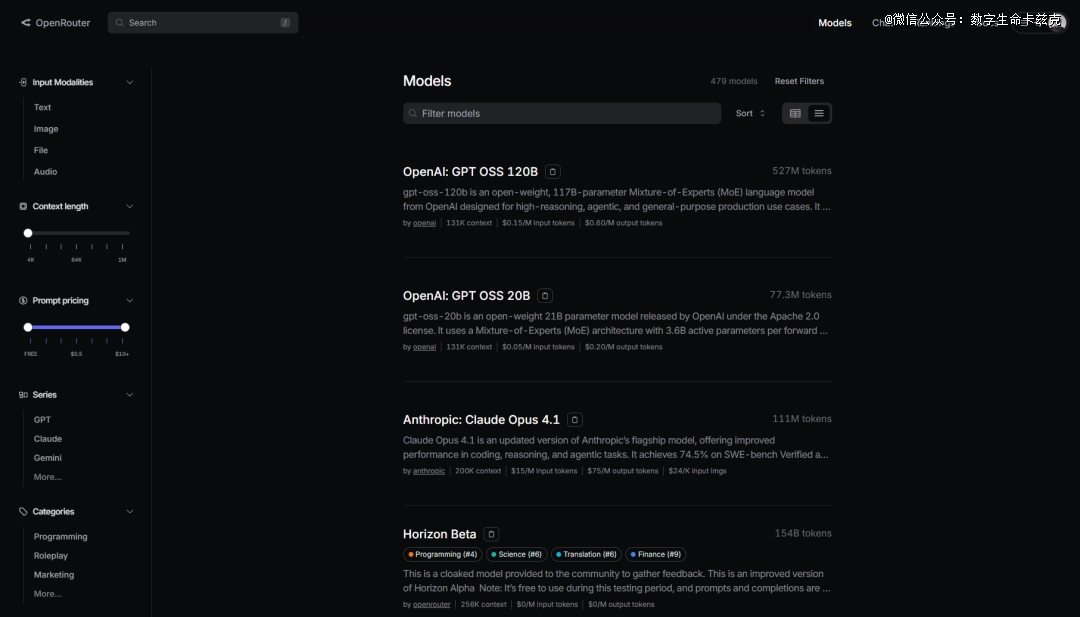Open the Models tab in top navigation

point(835,23)
